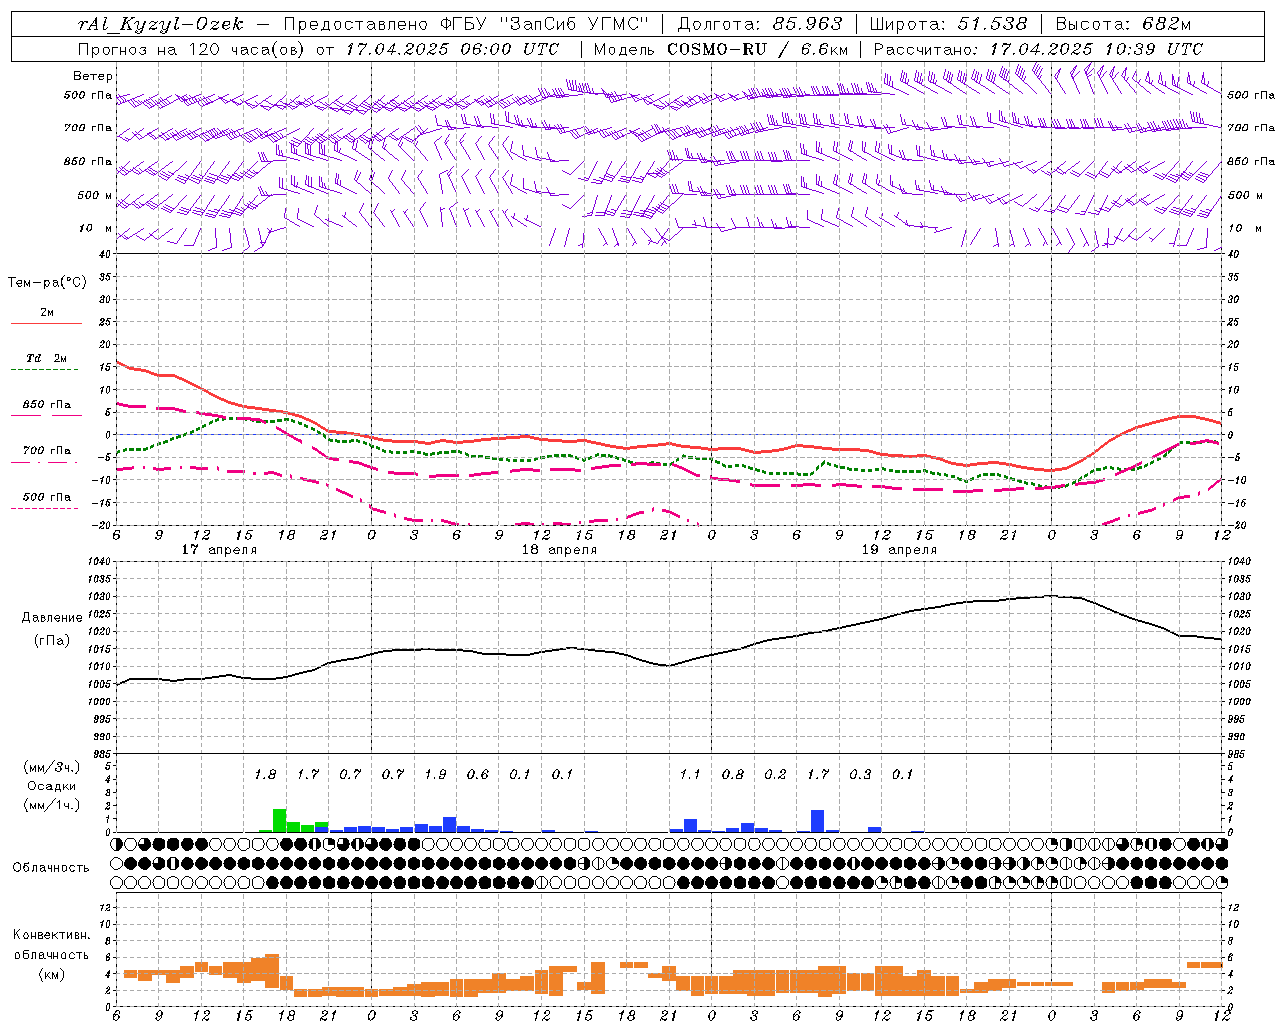The width and height of the screenshot is (1280, 1024).
Task: Click the 3-hour precipitation value 0.2
Action: pos(775,775)
